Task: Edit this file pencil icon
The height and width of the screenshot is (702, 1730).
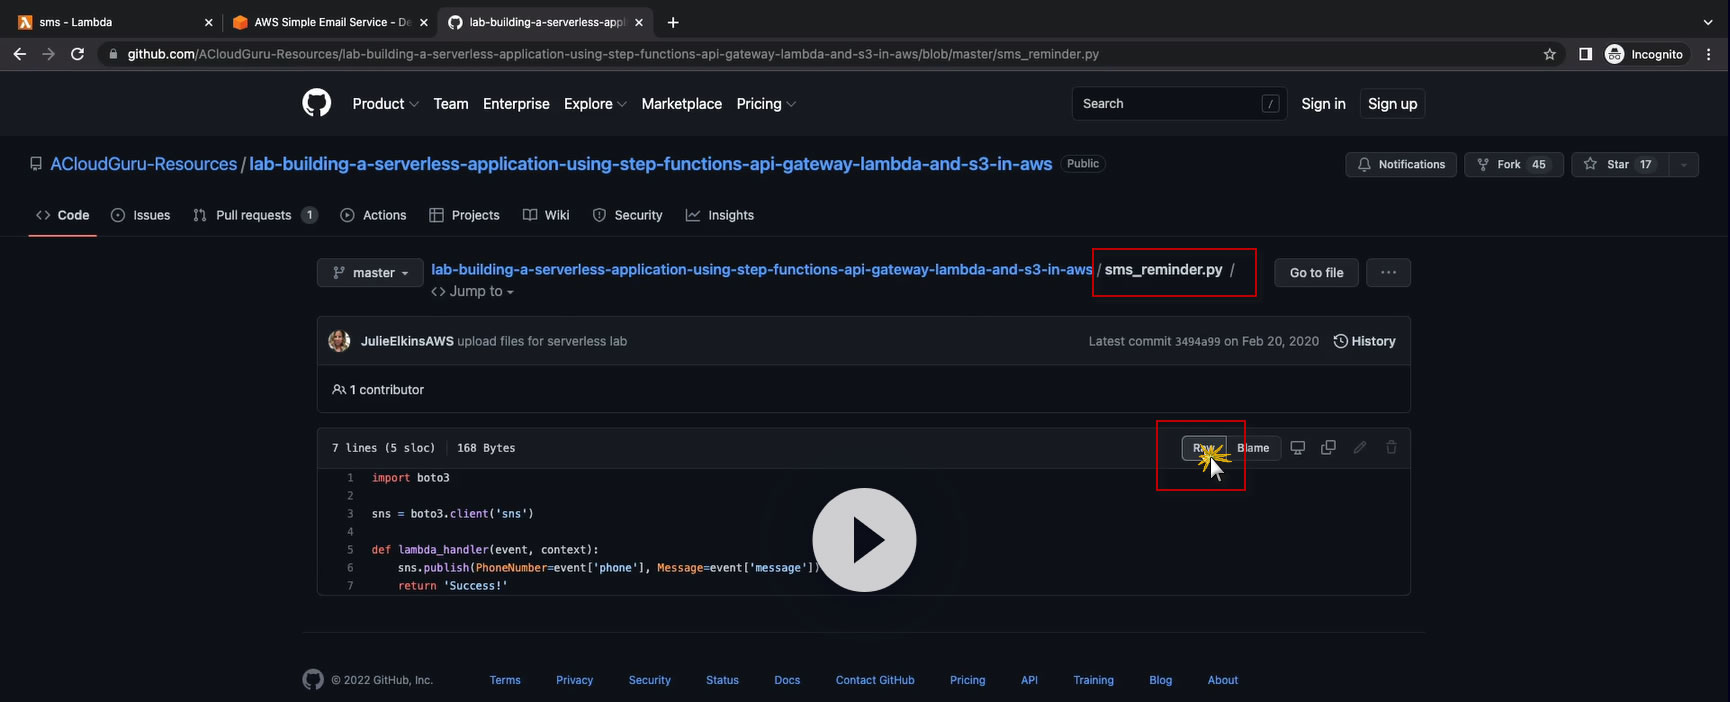Action: 1360,447
